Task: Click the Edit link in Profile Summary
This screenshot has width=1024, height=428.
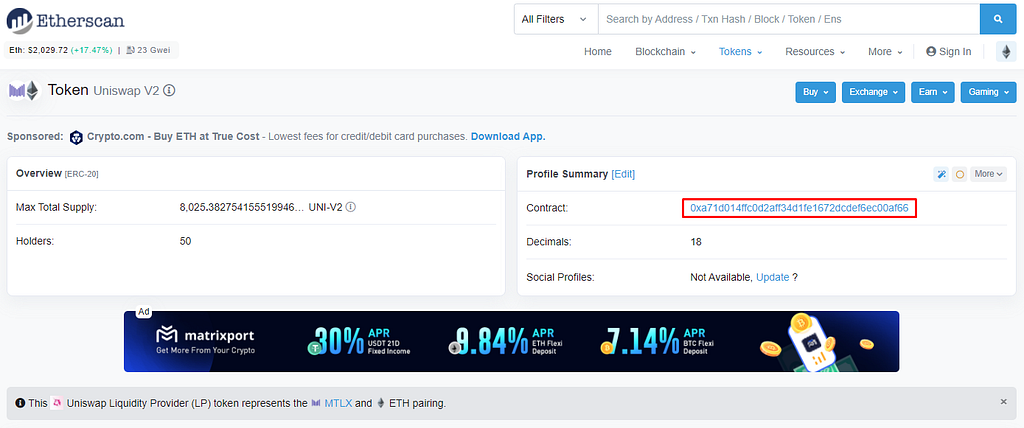Action: click(623, 174)
